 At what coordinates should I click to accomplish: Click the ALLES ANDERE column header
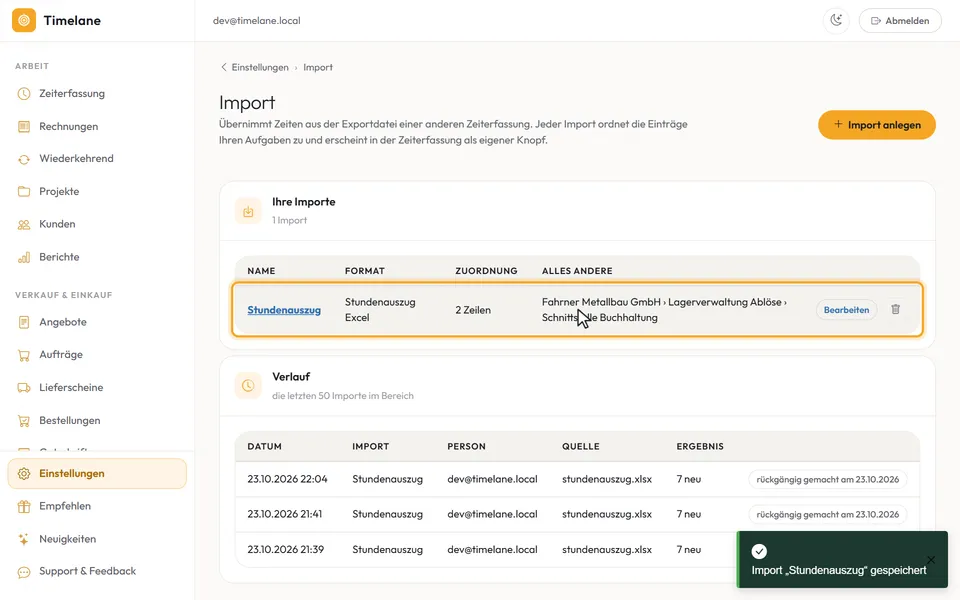pos(577,271)
